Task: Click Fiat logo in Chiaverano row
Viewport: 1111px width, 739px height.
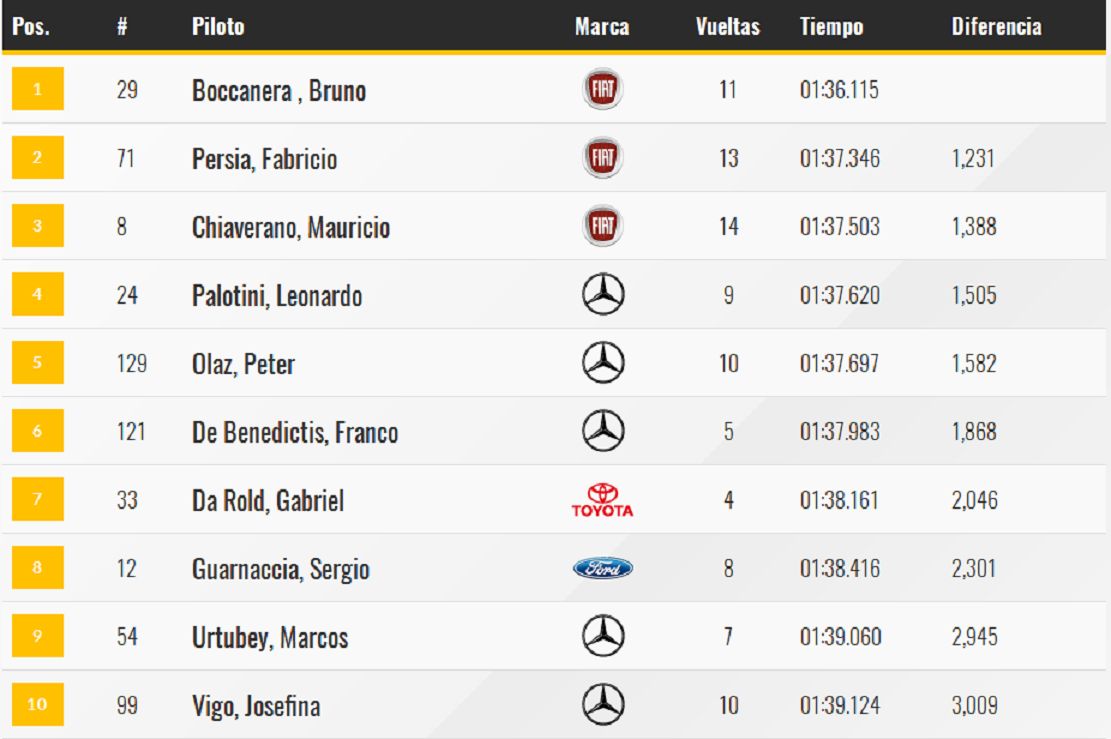Action: pyautogui.click(x=602, y=226)
